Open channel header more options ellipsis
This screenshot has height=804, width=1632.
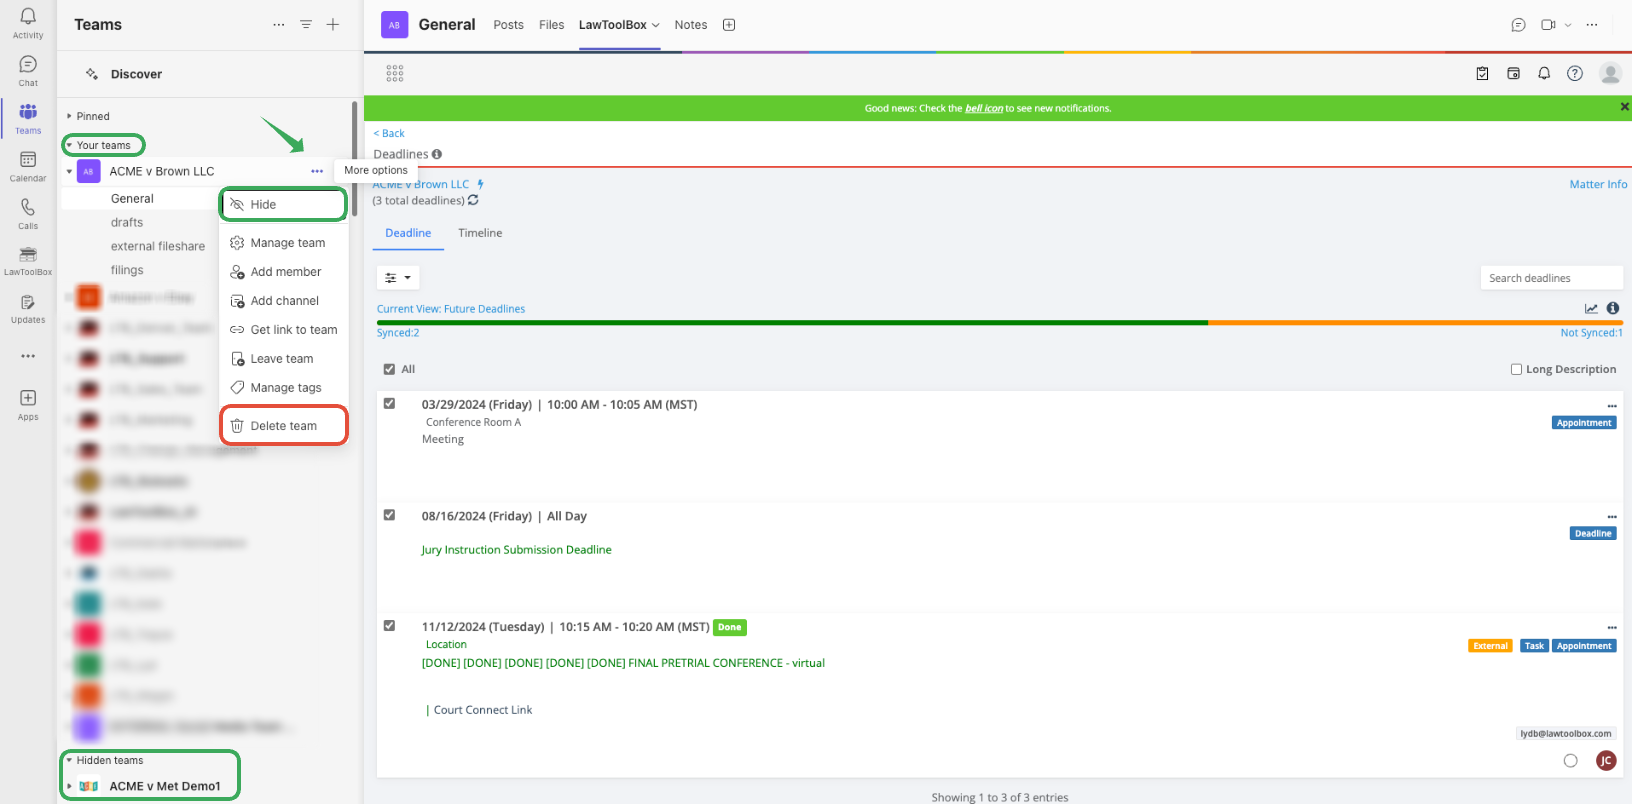click(1592, 25)
